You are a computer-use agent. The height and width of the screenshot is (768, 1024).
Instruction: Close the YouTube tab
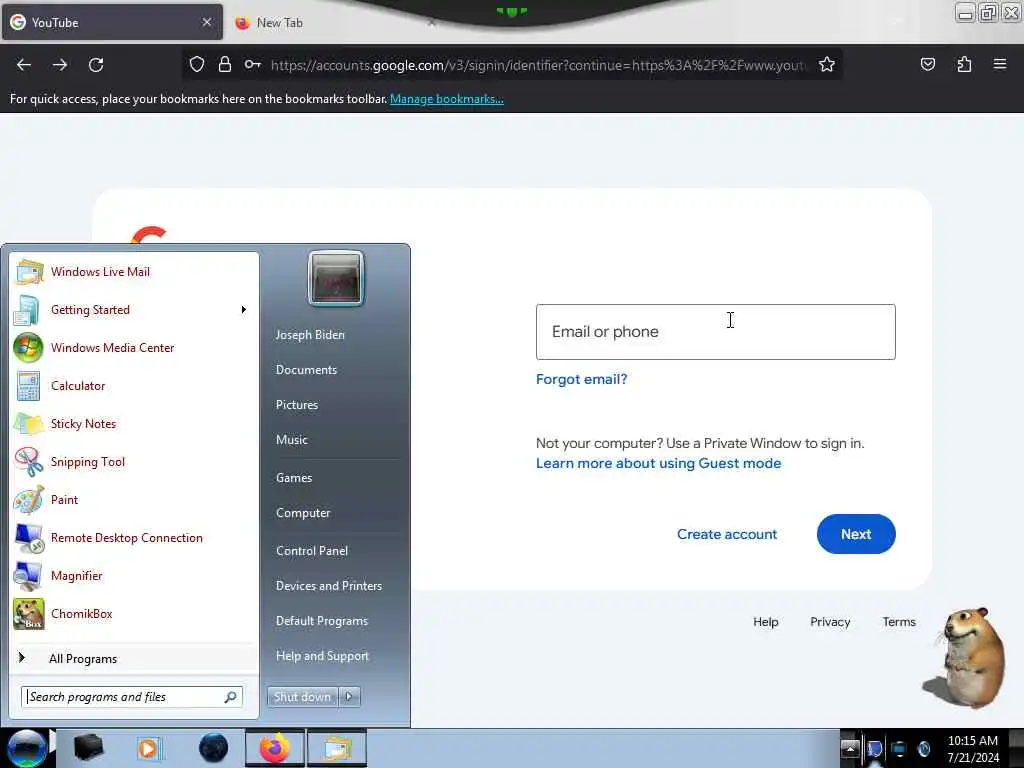tap(206, 22)
